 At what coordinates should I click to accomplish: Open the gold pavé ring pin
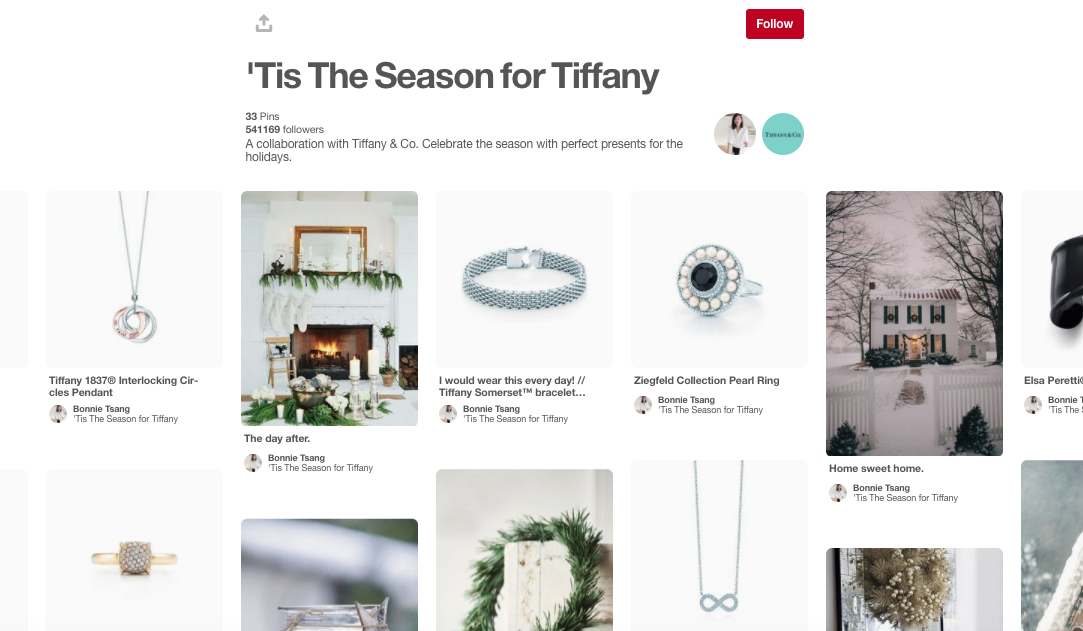click(134, 550)
